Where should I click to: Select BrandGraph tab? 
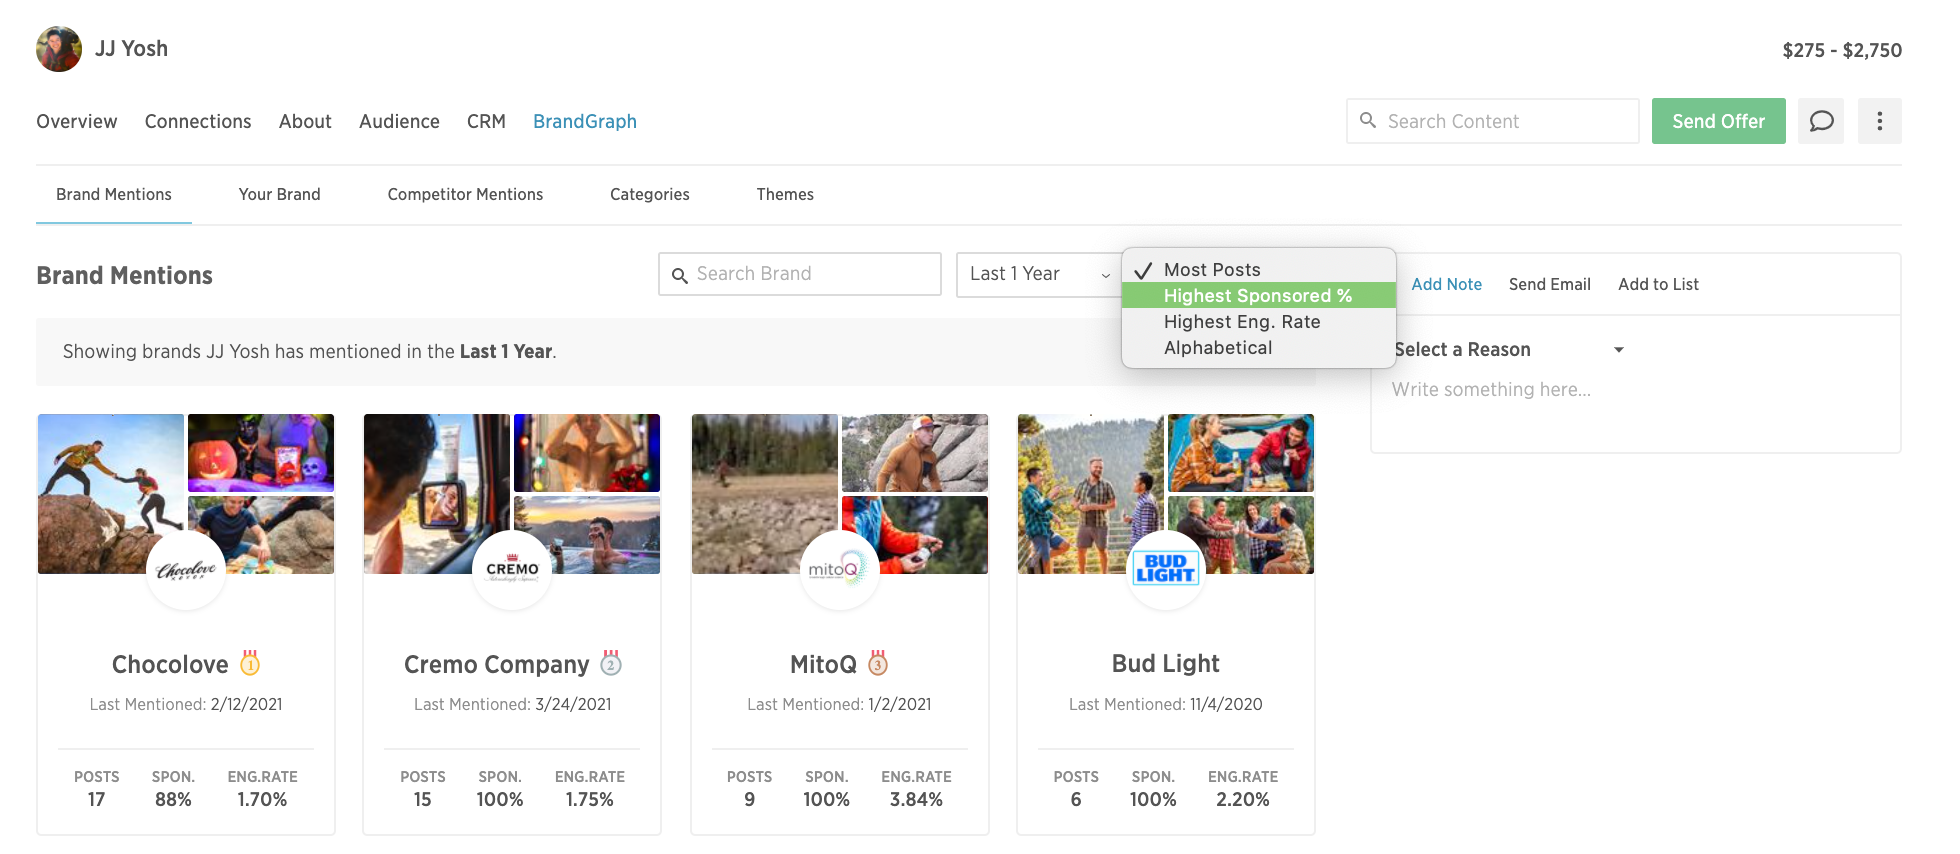point(585,121)
